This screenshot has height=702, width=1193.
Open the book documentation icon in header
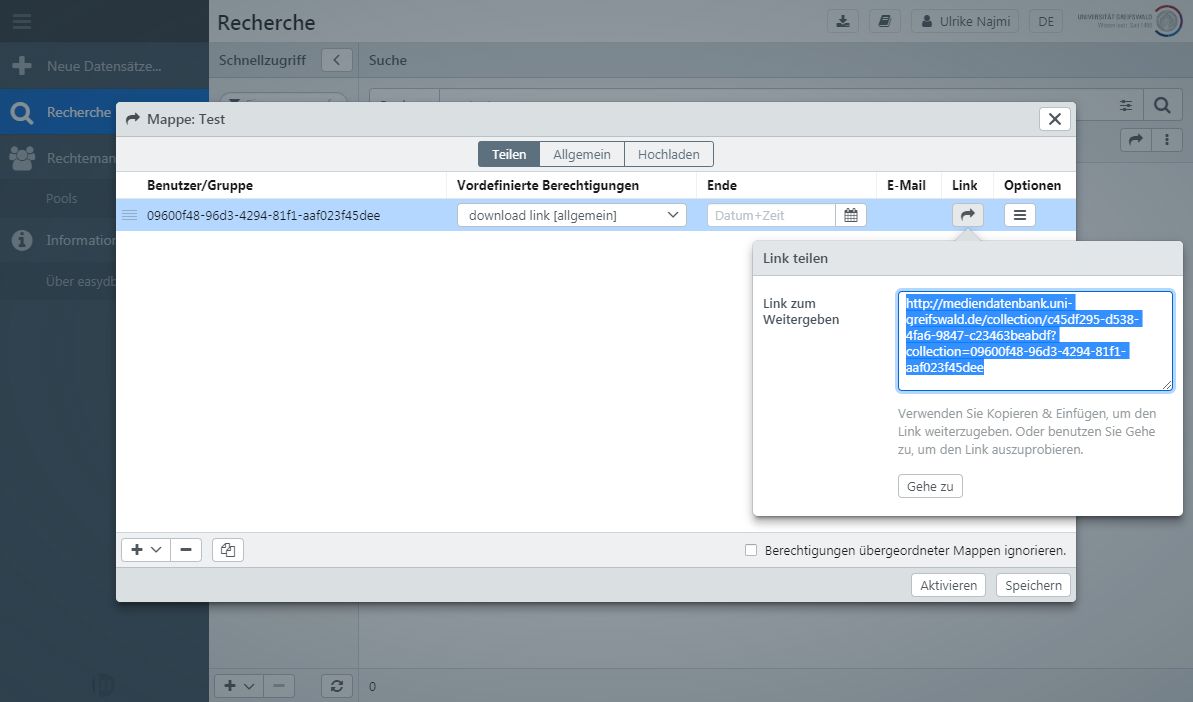tap(884, 21)
